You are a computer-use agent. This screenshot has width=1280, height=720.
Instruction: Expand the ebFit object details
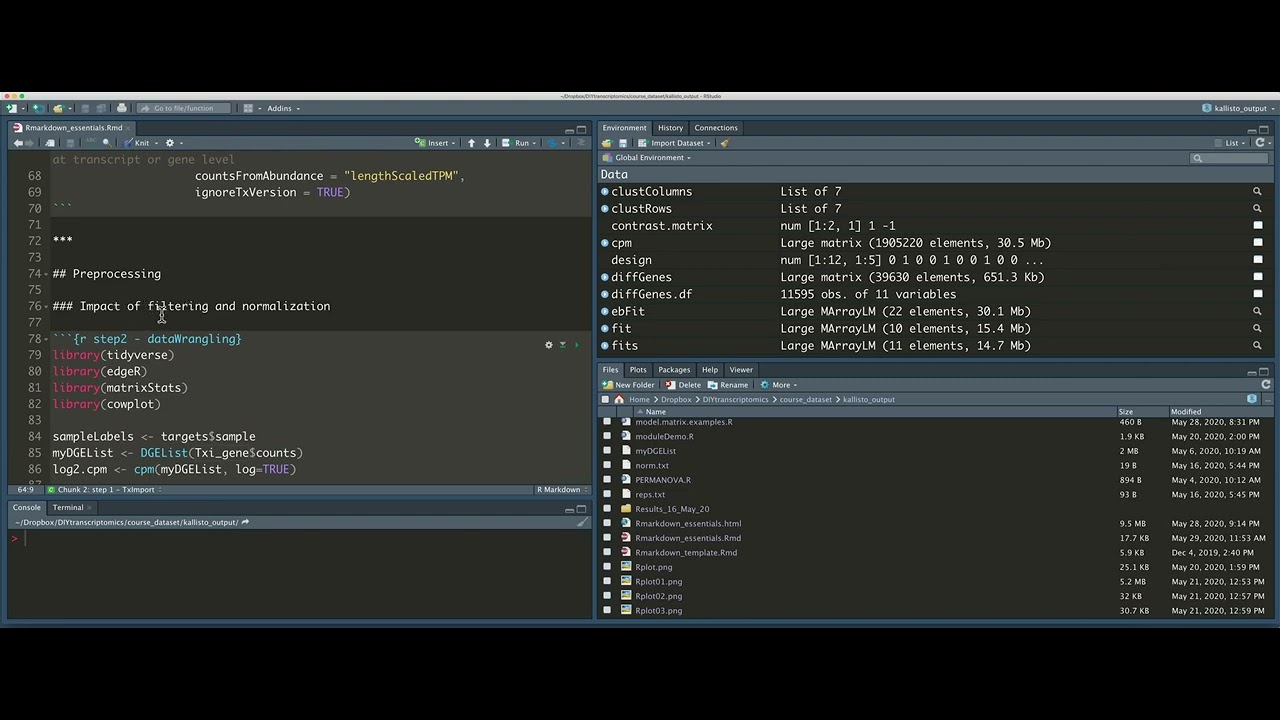(x=605, y=311)
